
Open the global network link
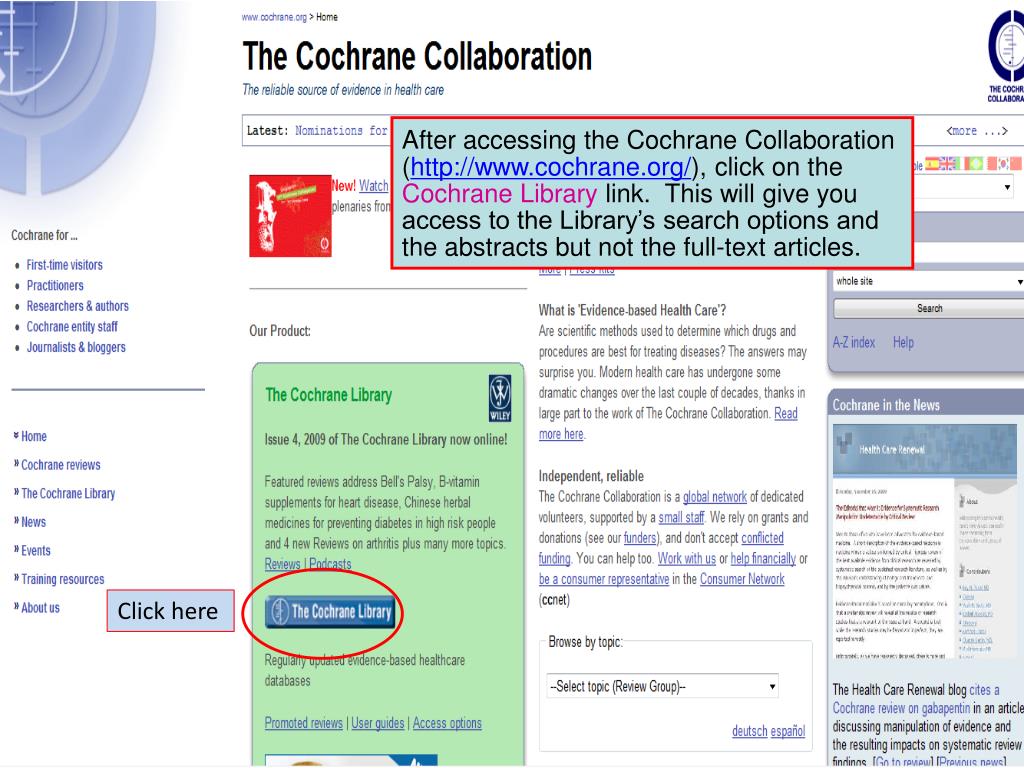(x=714, y=497)
